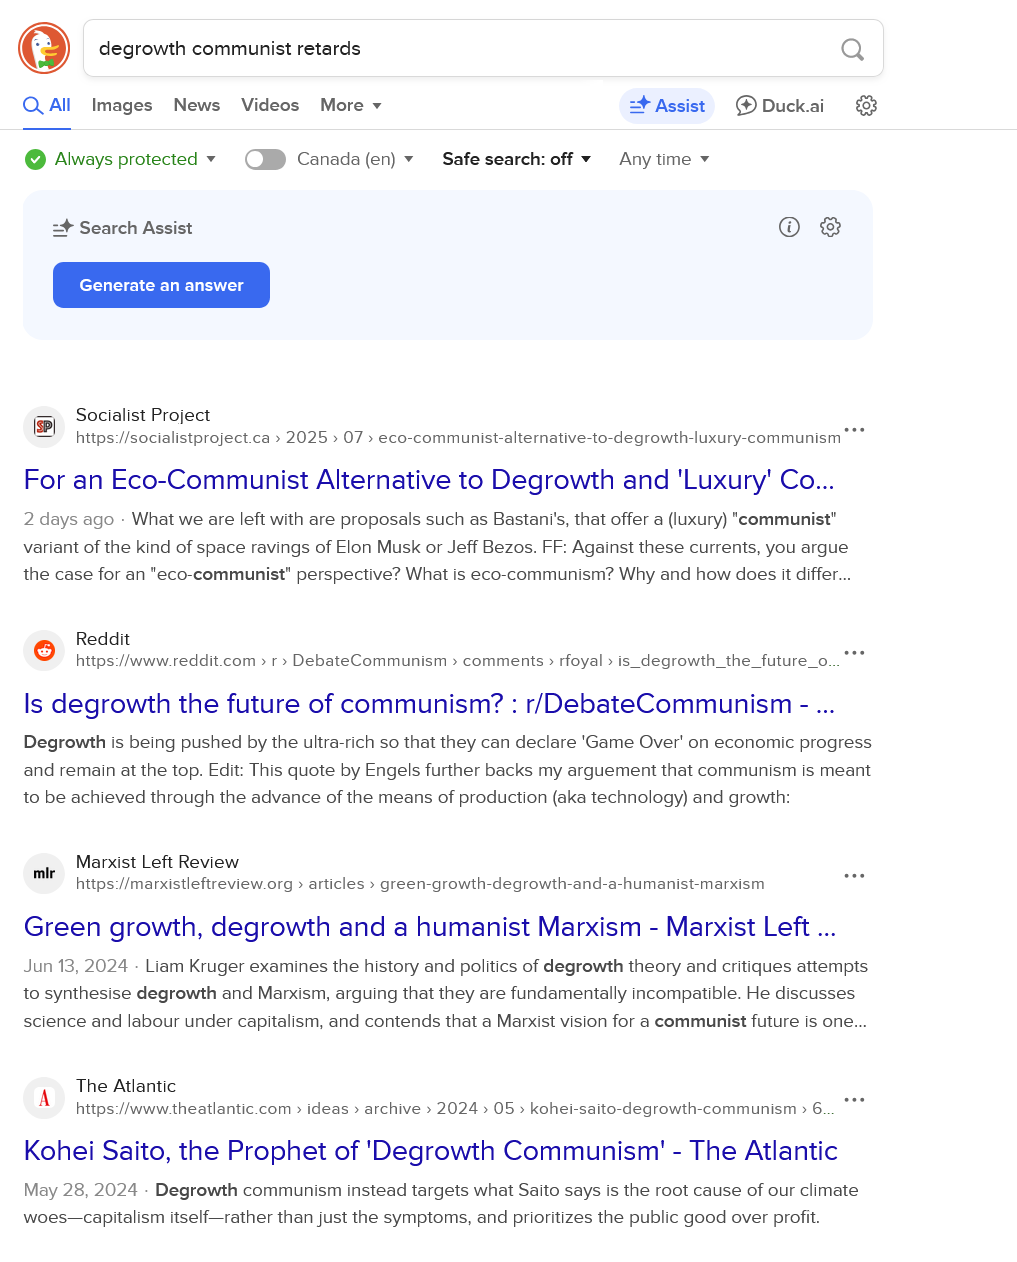Open more options for Socialist Project result

coord(854,429)
